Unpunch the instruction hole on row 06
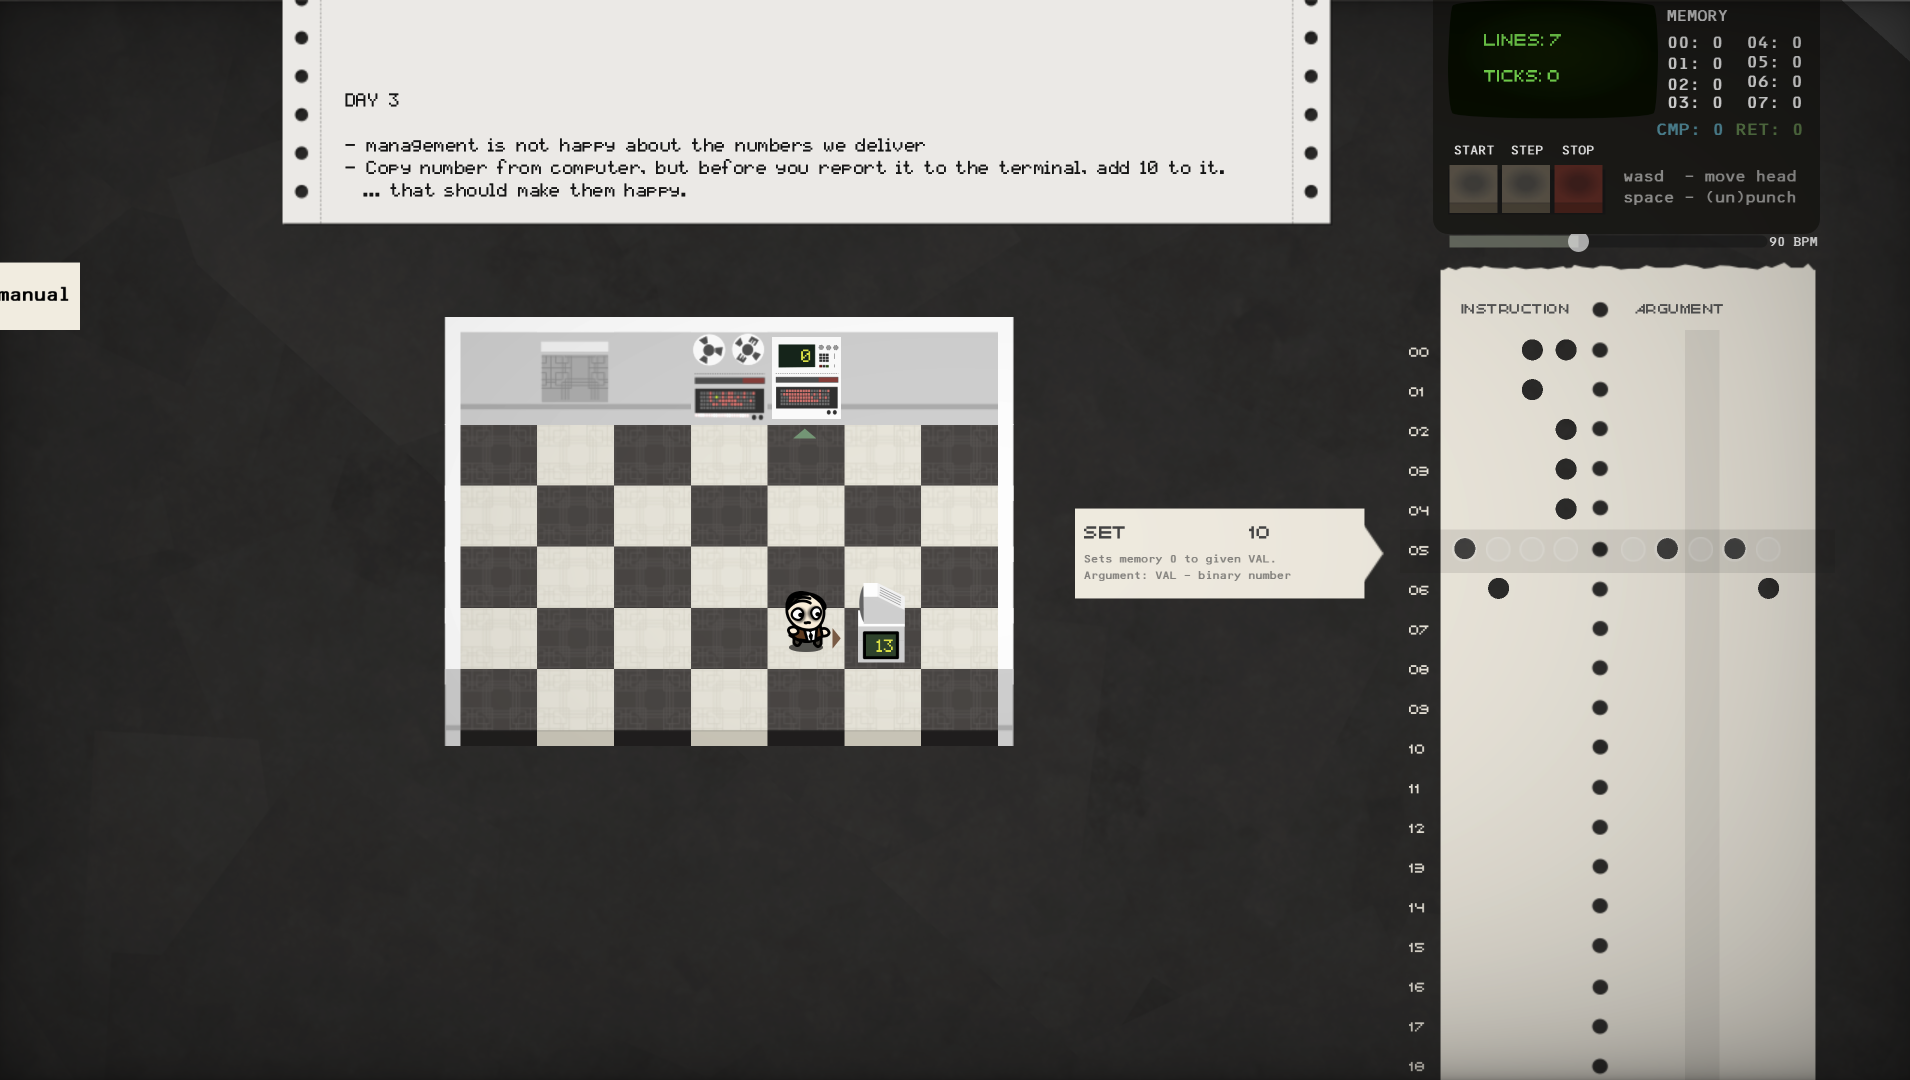Viewport: 1910px width, 1080px height. 1498,589
